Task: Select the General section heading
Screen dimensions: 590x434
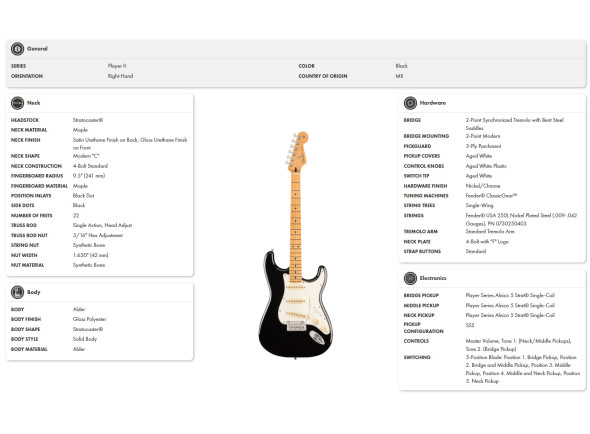Action: pyautogui.click(x=37, y=49)
